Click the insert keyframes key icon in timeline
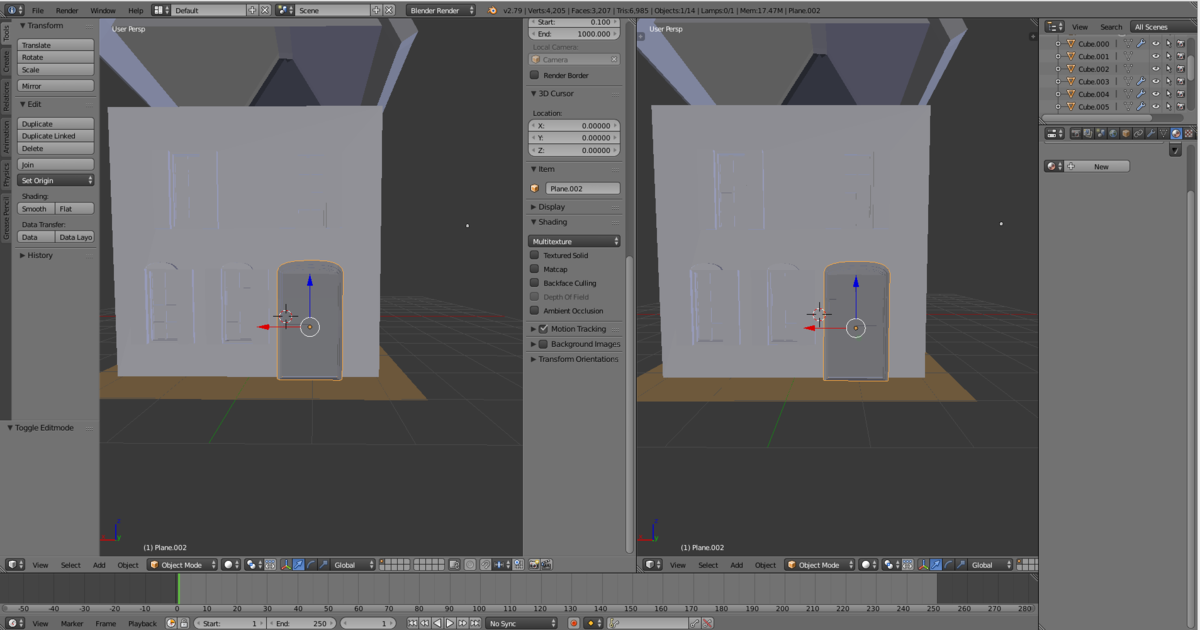This screenshot has width=1200, height=630. pos(693,623)
